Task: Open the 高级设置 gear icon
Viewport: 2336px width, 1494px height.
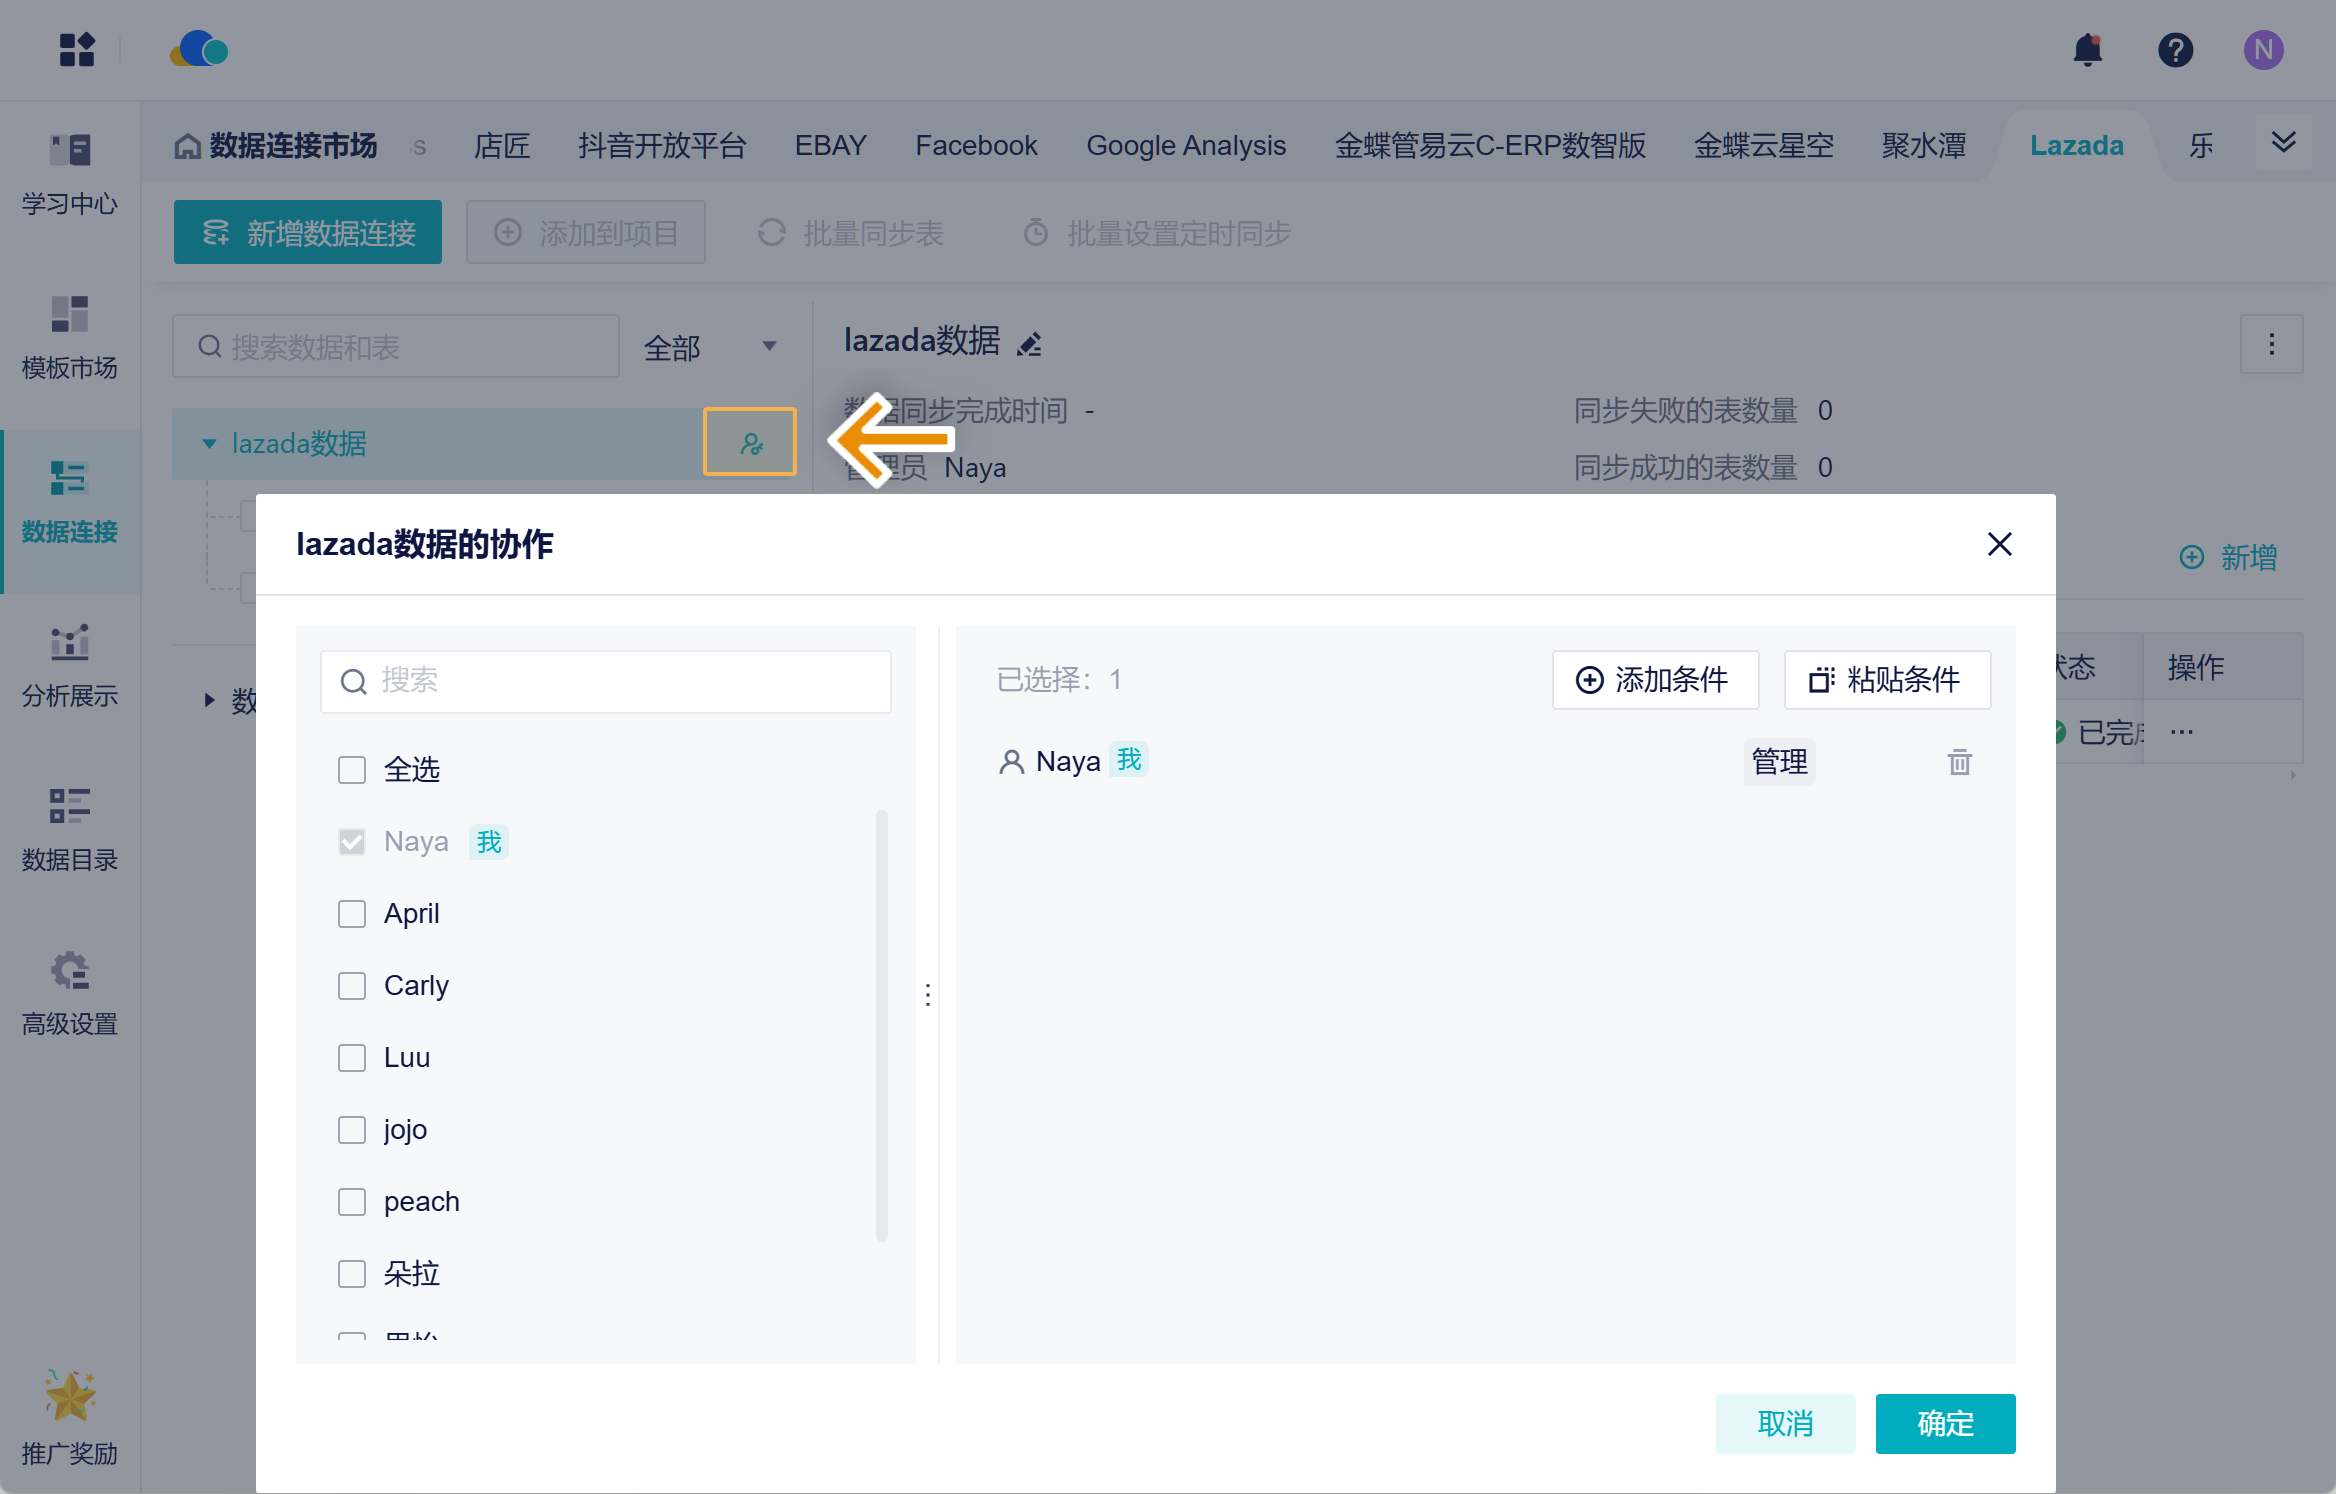Action: click(x=69, y=970)
